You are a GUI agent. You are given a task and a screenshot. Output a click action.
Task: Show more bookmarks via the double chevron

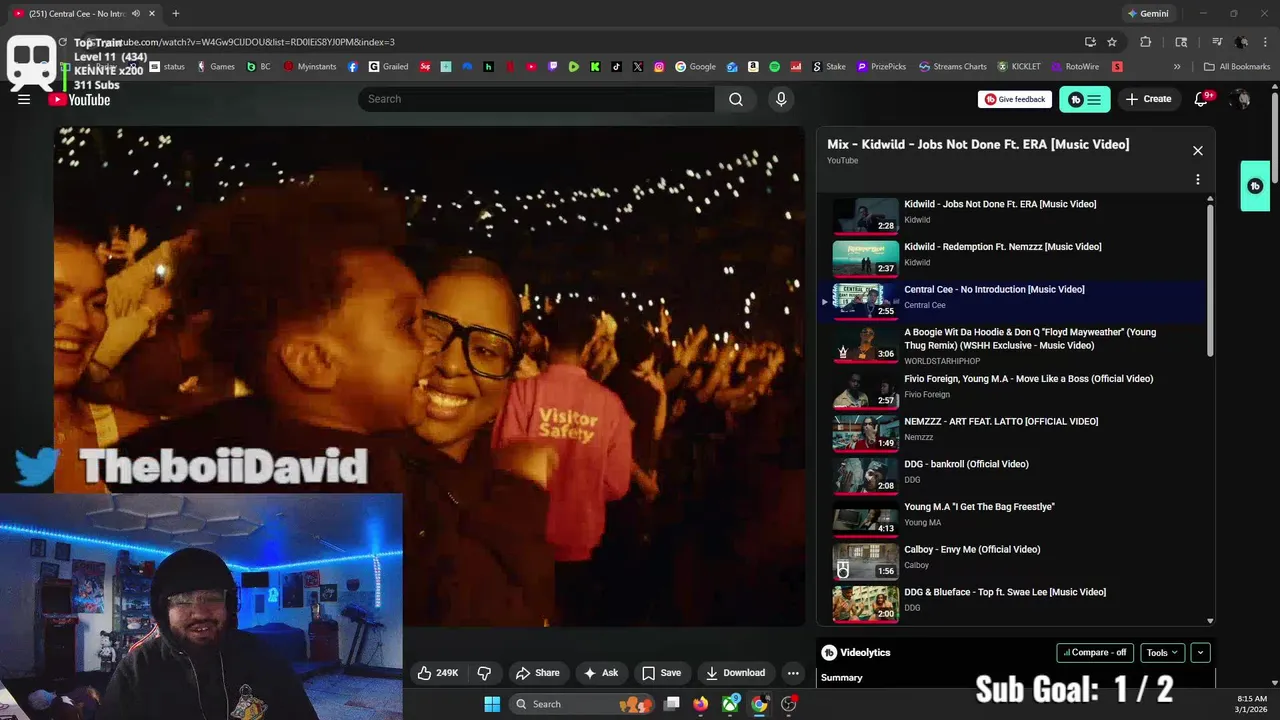(1177, 67)
